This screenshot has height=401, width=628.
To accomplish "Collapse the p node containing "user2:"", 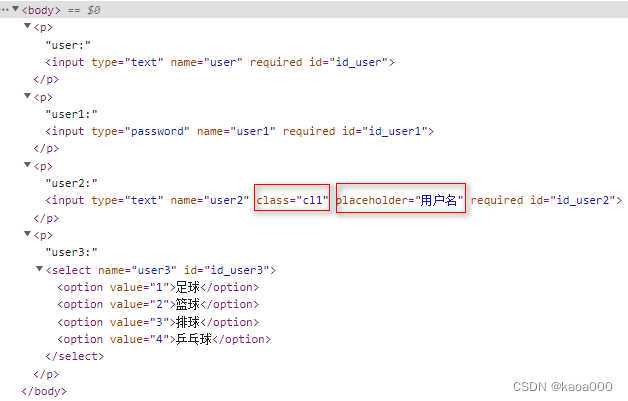I will pos(27,165).
